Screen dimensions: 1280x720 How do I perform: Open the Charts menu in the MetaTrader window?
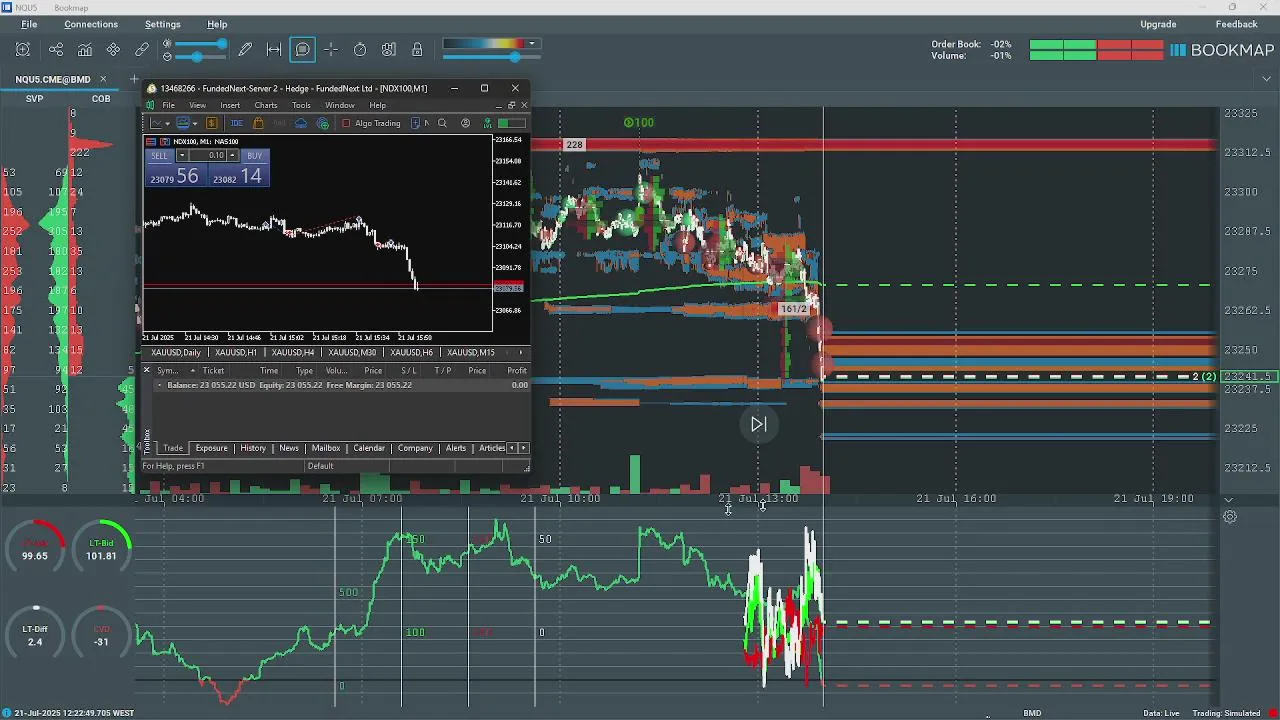(x=266, y=105)
